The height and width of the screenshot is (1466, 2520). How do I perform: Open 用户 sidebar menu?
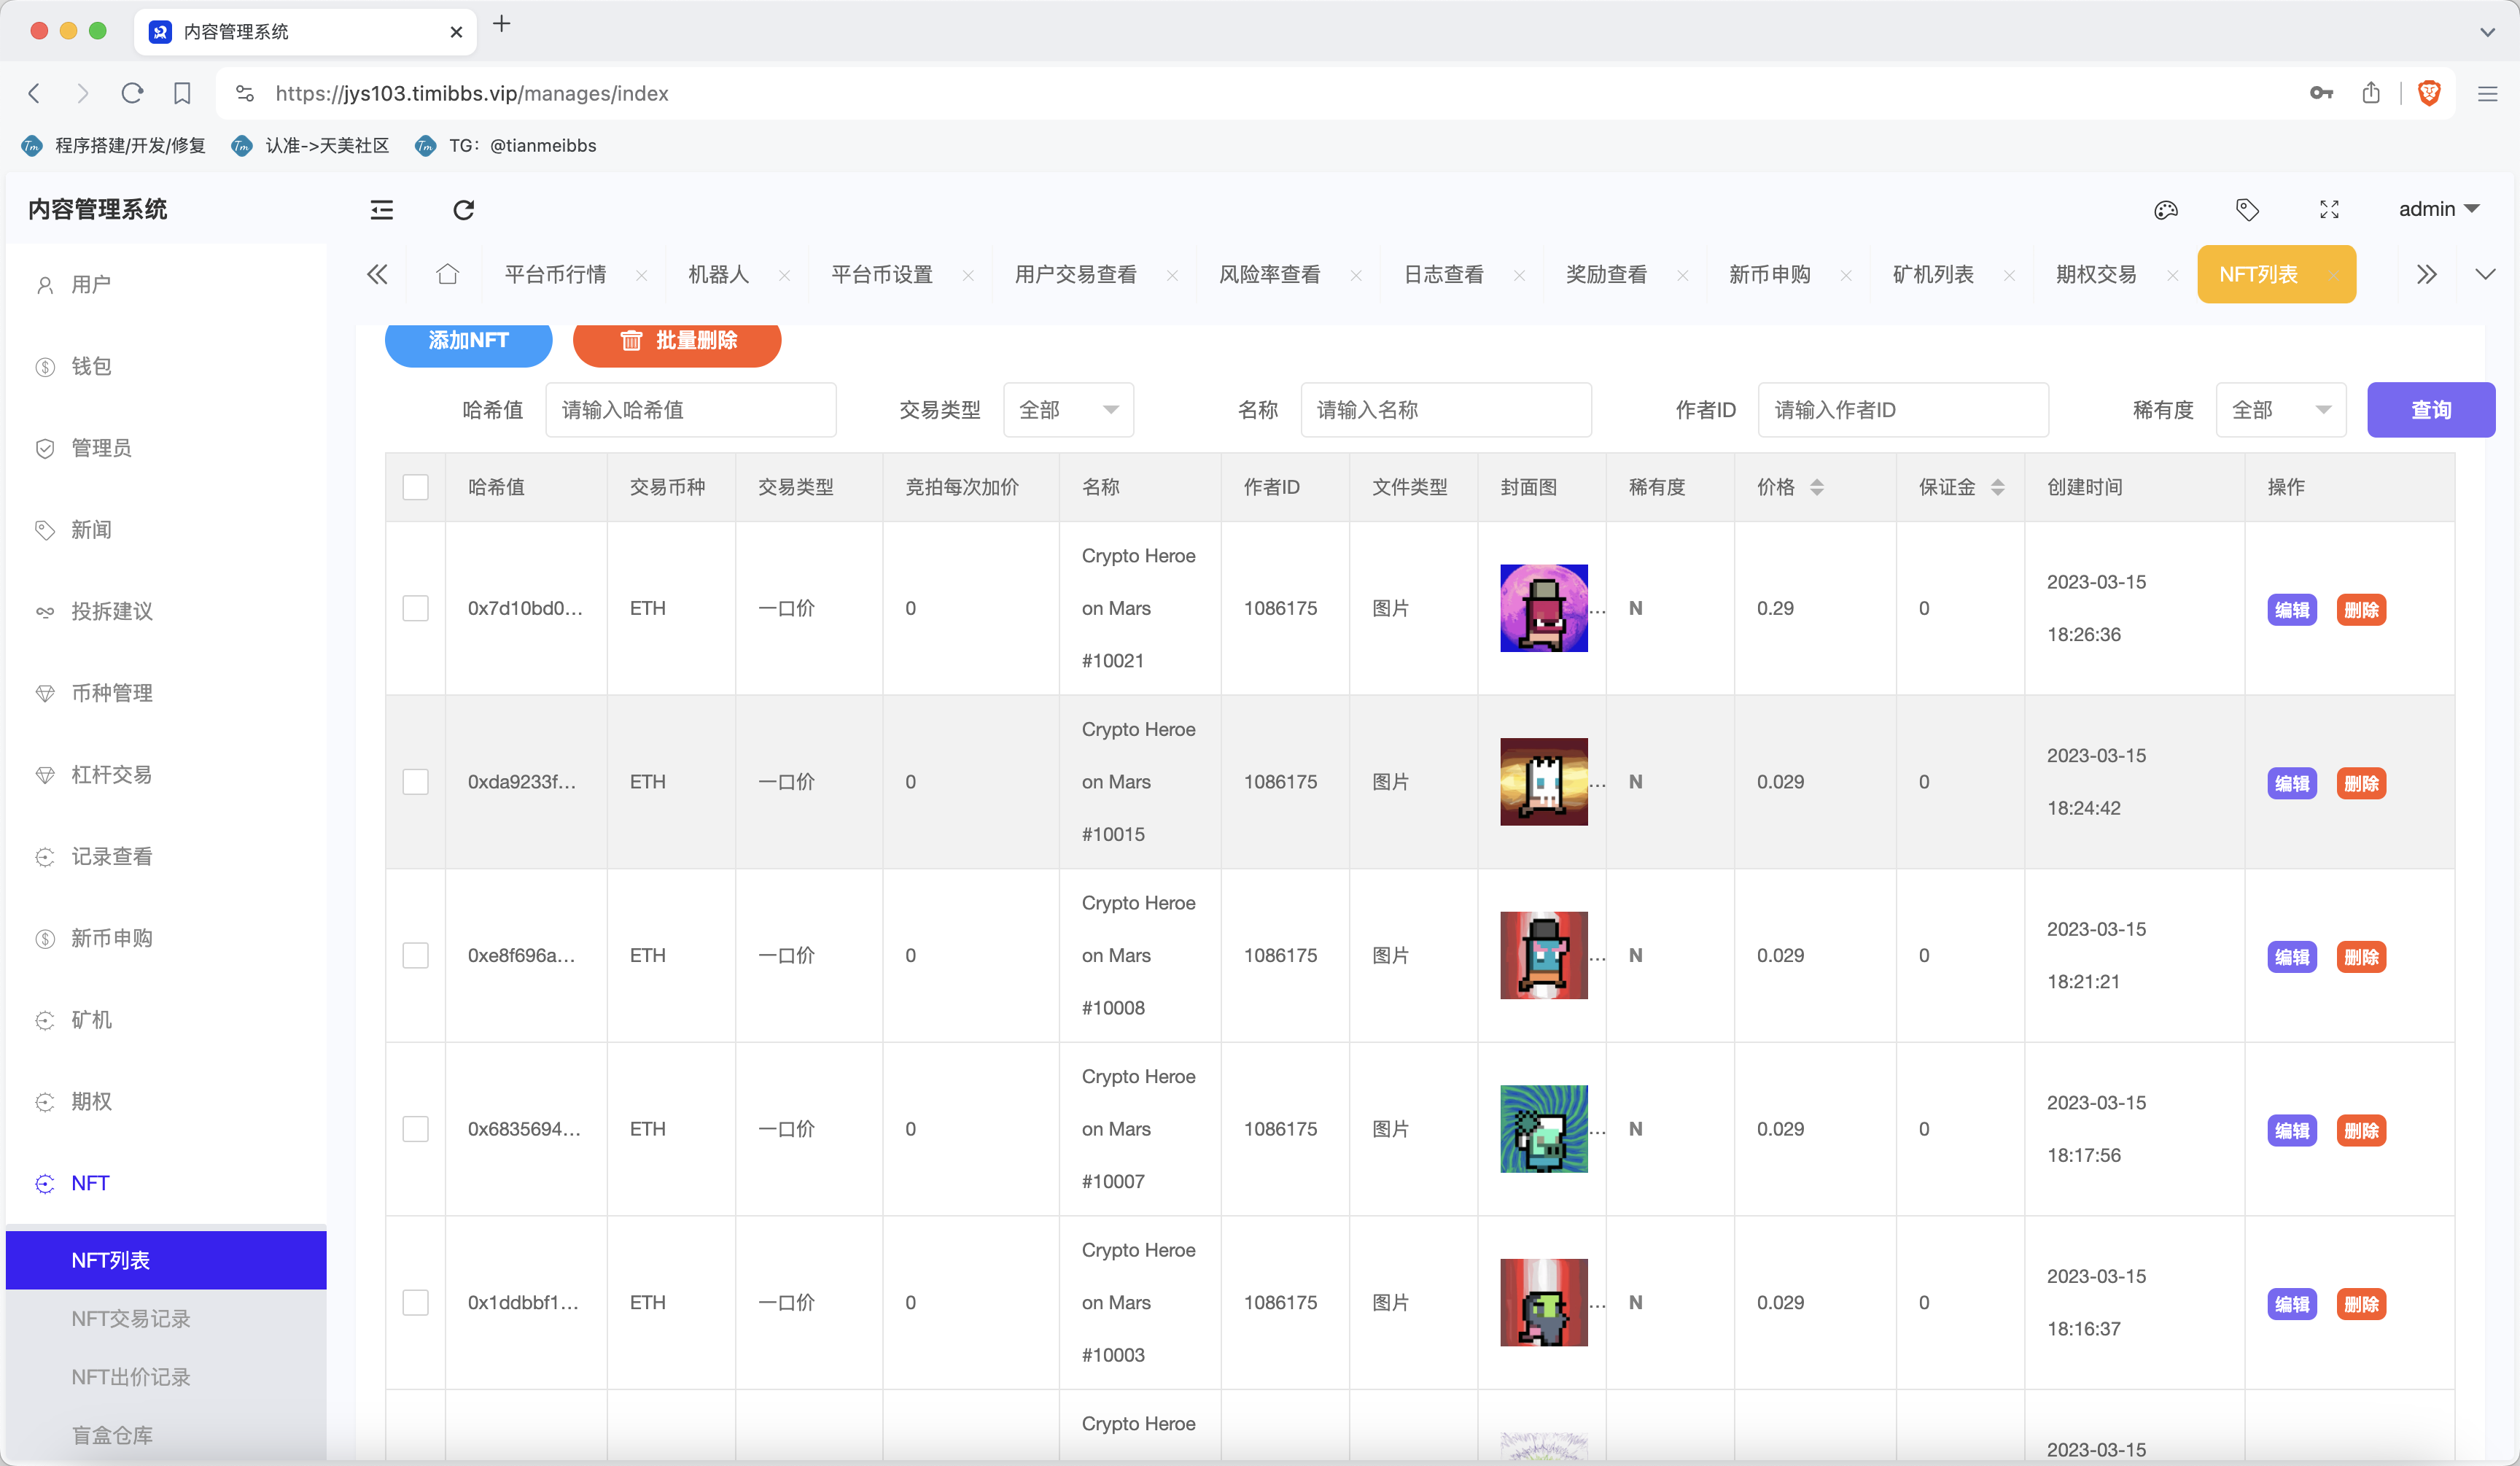(166, 285)
